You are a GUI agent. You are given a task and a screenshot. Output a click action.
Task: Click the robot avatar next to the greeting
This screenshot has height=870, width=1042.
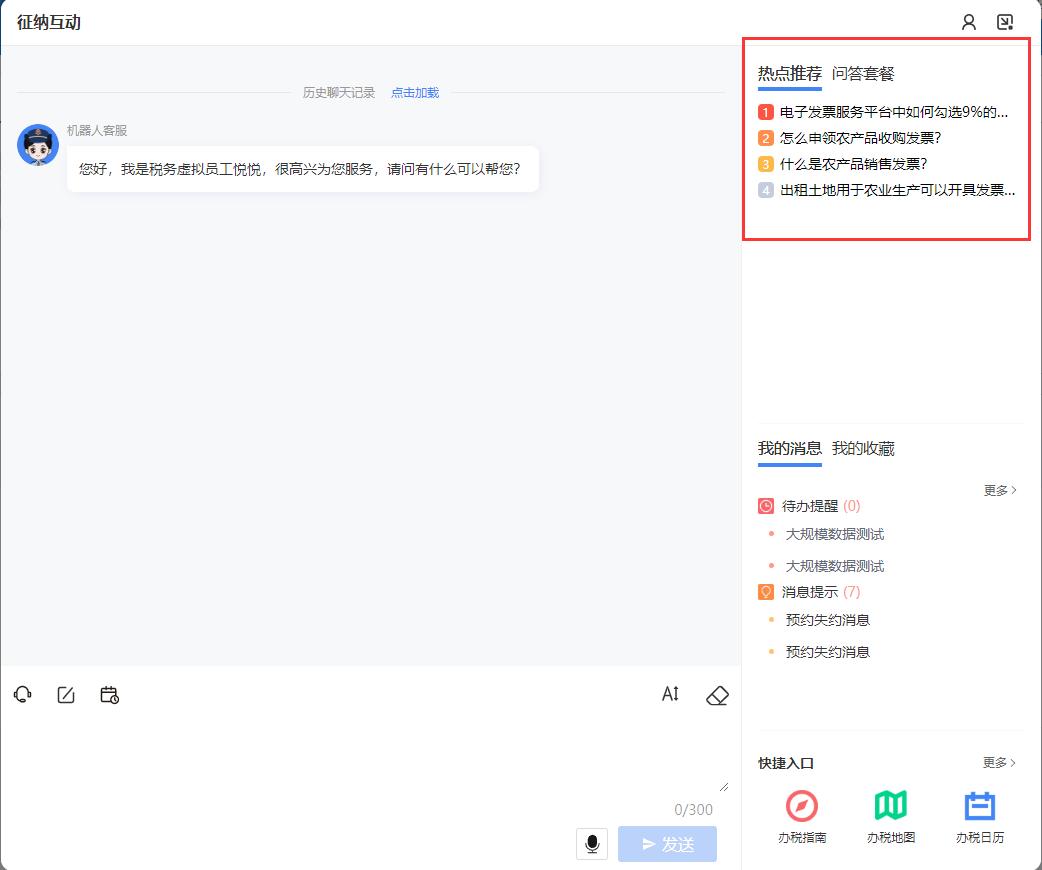(37, 145)
